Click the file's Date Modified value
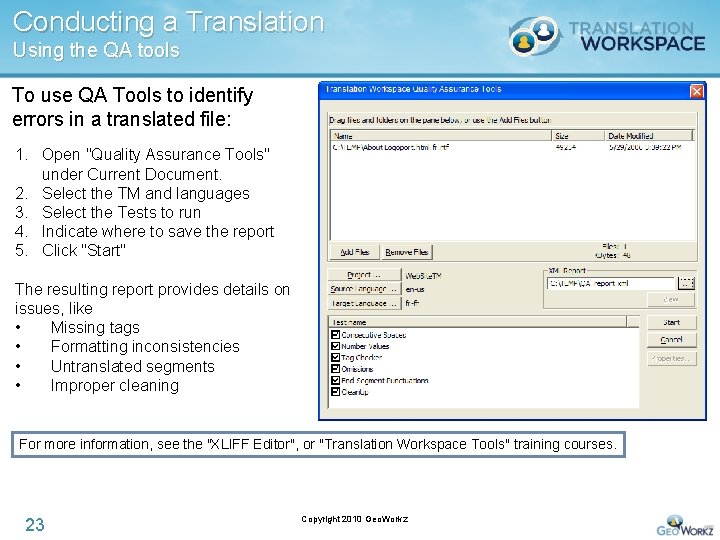This screenshot has height=540, width=720. 645,147
